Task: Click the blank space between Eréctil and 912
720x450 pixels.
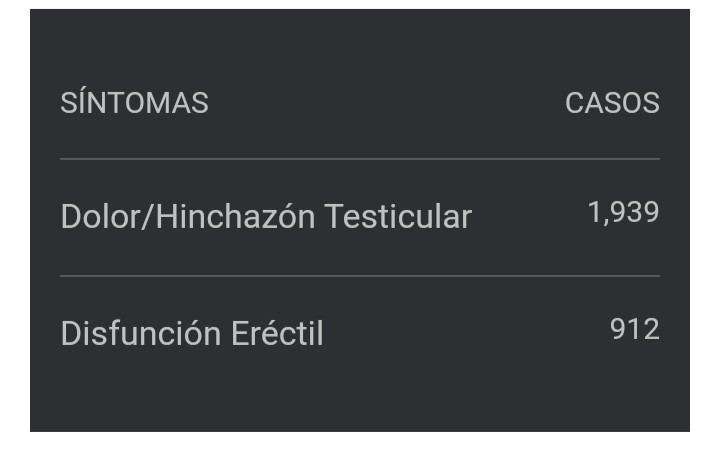Action: pyautogui.click(x=467, y=332)
